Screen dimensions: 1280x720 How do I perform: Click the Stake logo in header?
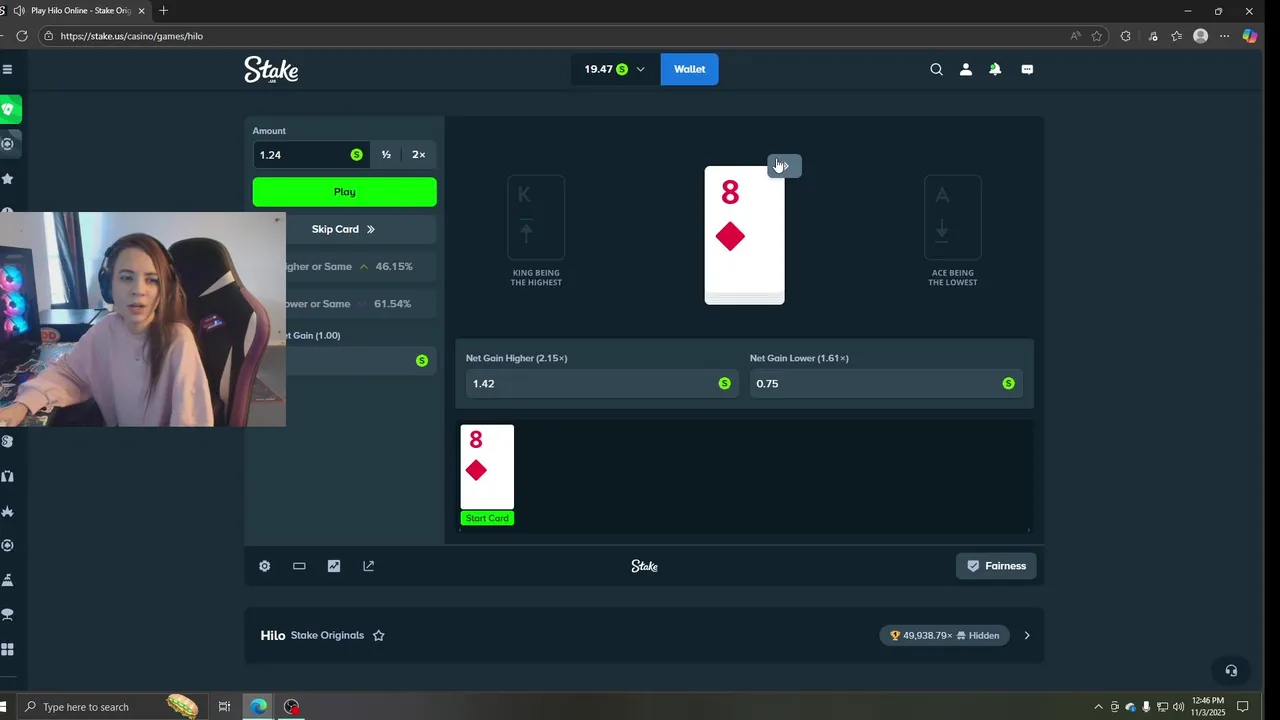coord(271,69)
